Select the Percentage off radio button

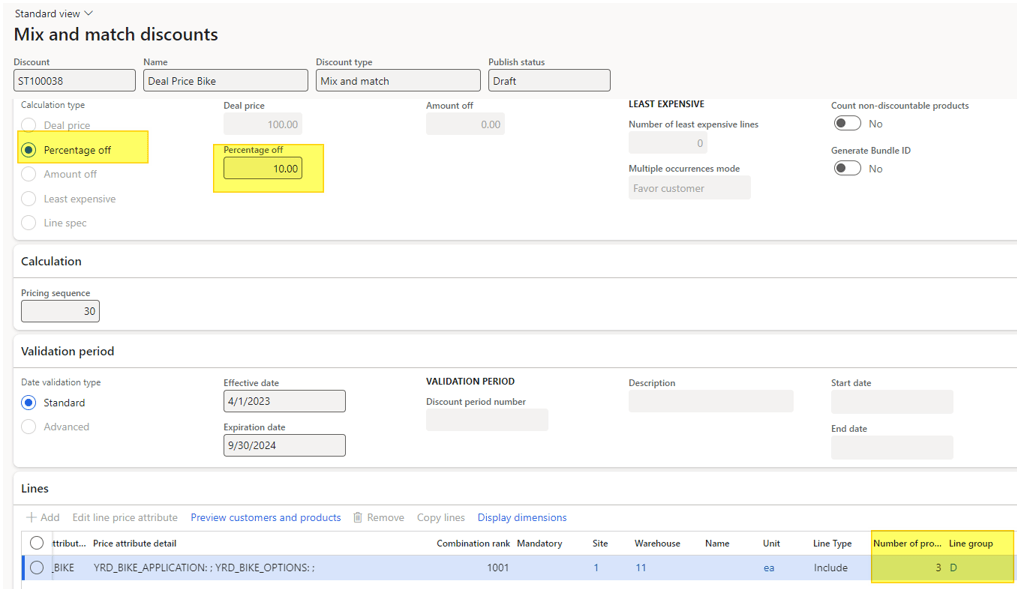(x=28, y=148)
